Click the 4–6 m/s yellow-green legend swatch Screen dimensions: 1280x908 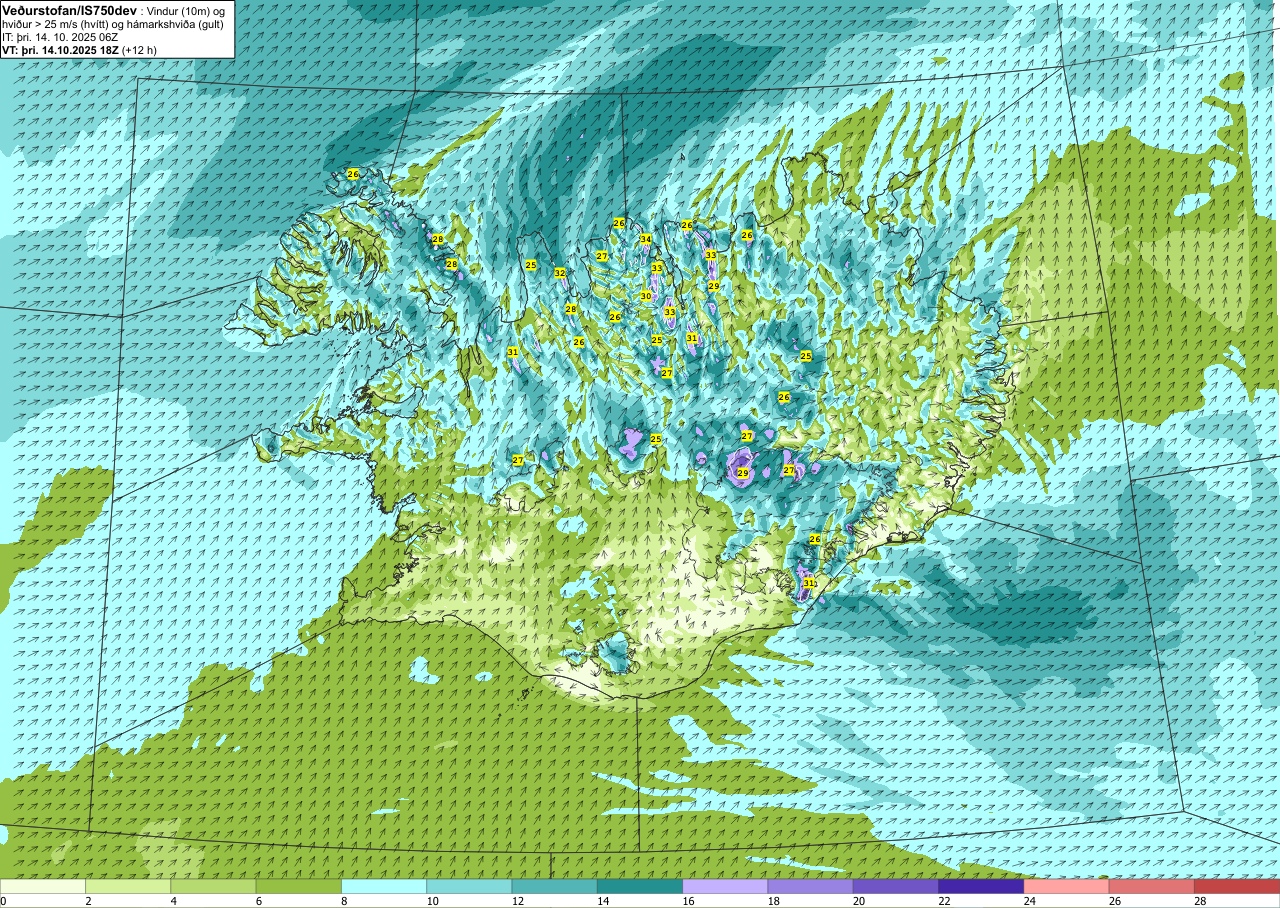click(213, 886)
